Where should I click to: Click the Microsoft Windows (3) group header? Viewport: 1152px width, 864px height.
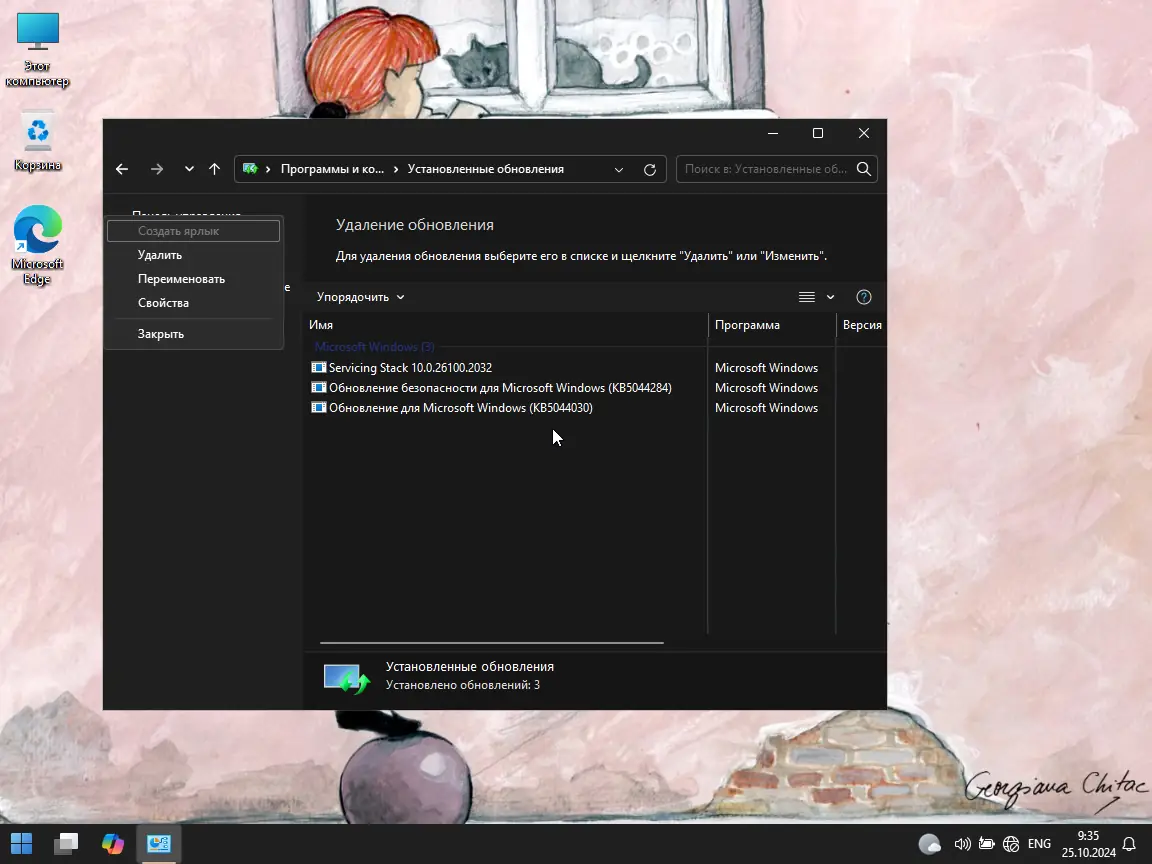coord(374,346)
